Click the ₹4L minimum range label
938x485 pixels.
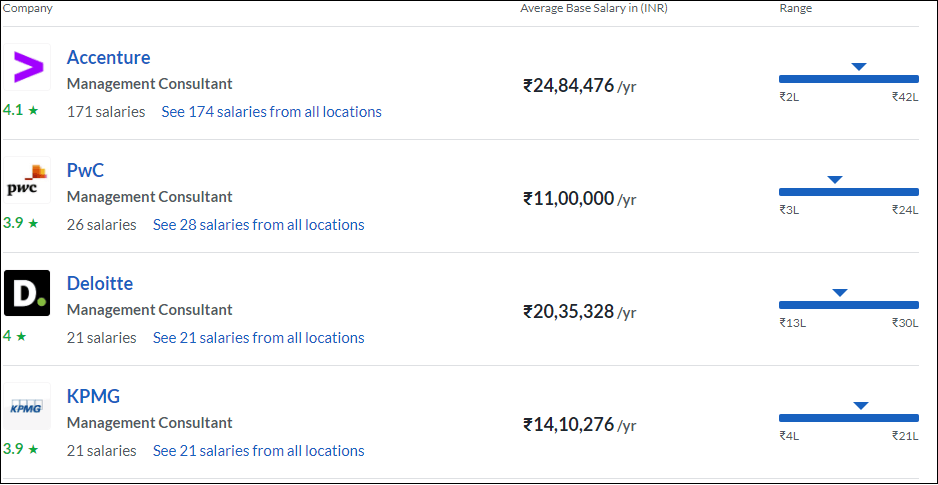pos(789,436)
